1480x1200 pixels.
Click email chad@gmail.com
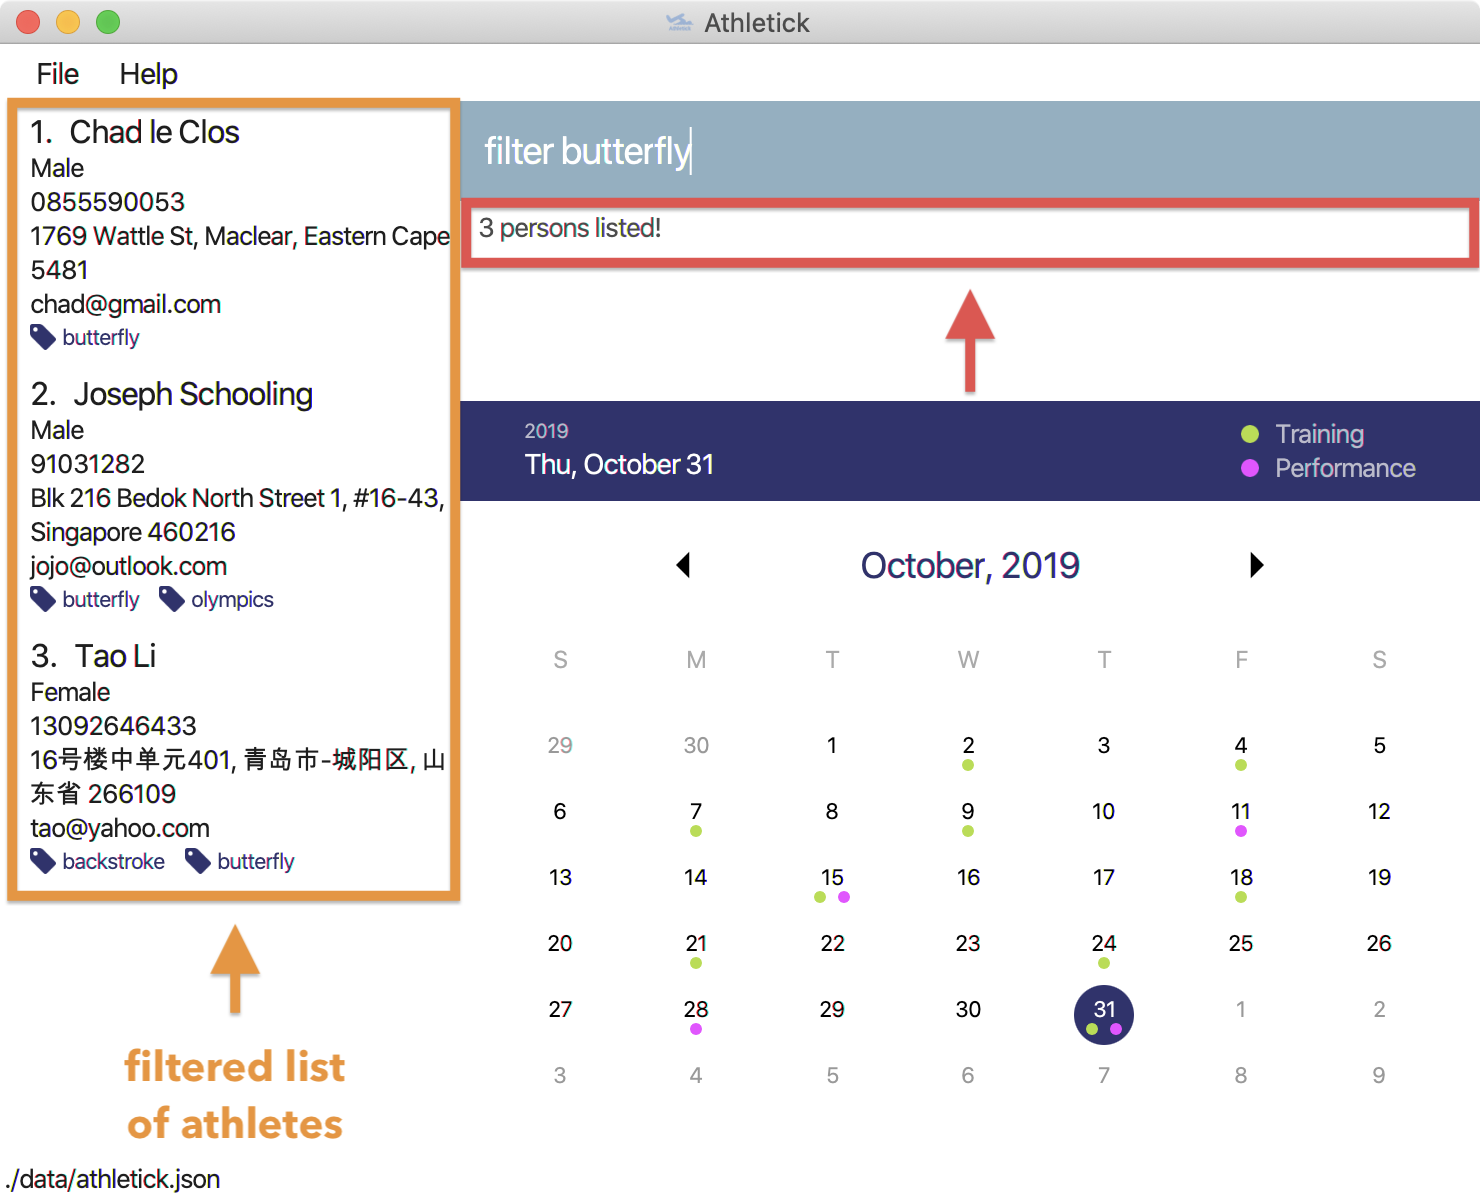pyautogui.click(x=126, y=304)
